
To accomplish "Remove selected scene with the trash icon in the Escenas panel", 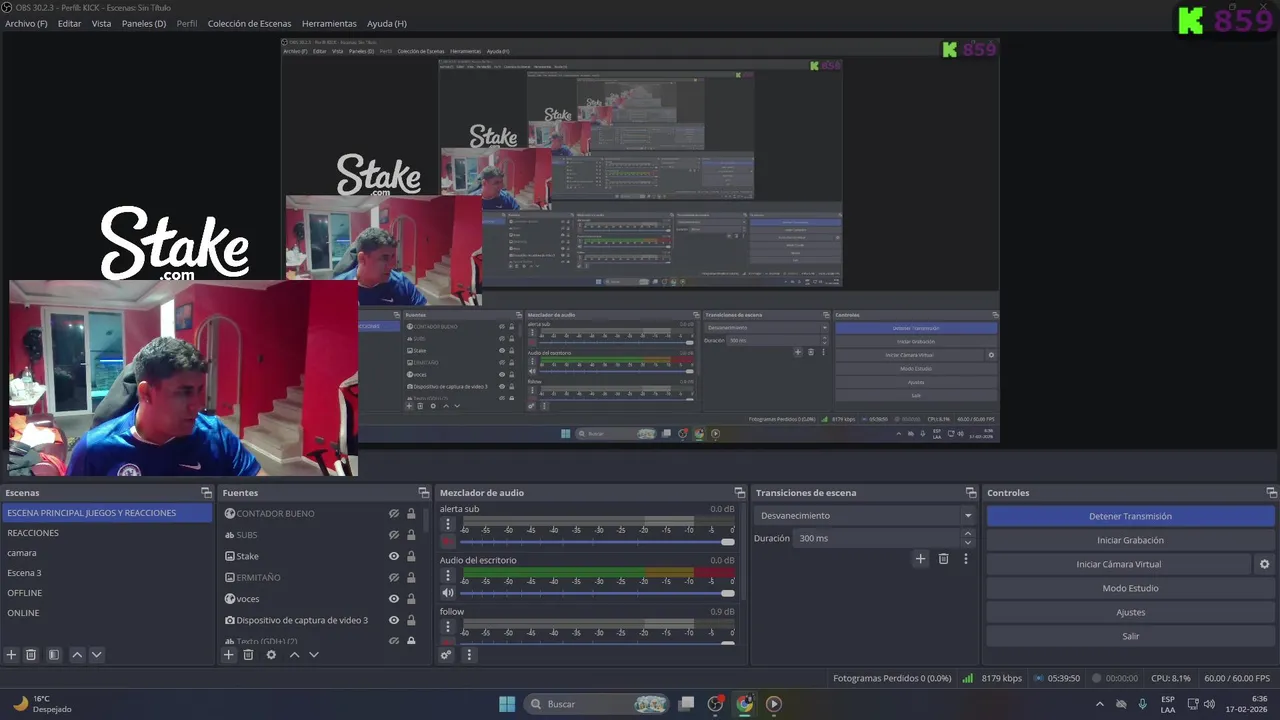I will (x=31, y=655).
